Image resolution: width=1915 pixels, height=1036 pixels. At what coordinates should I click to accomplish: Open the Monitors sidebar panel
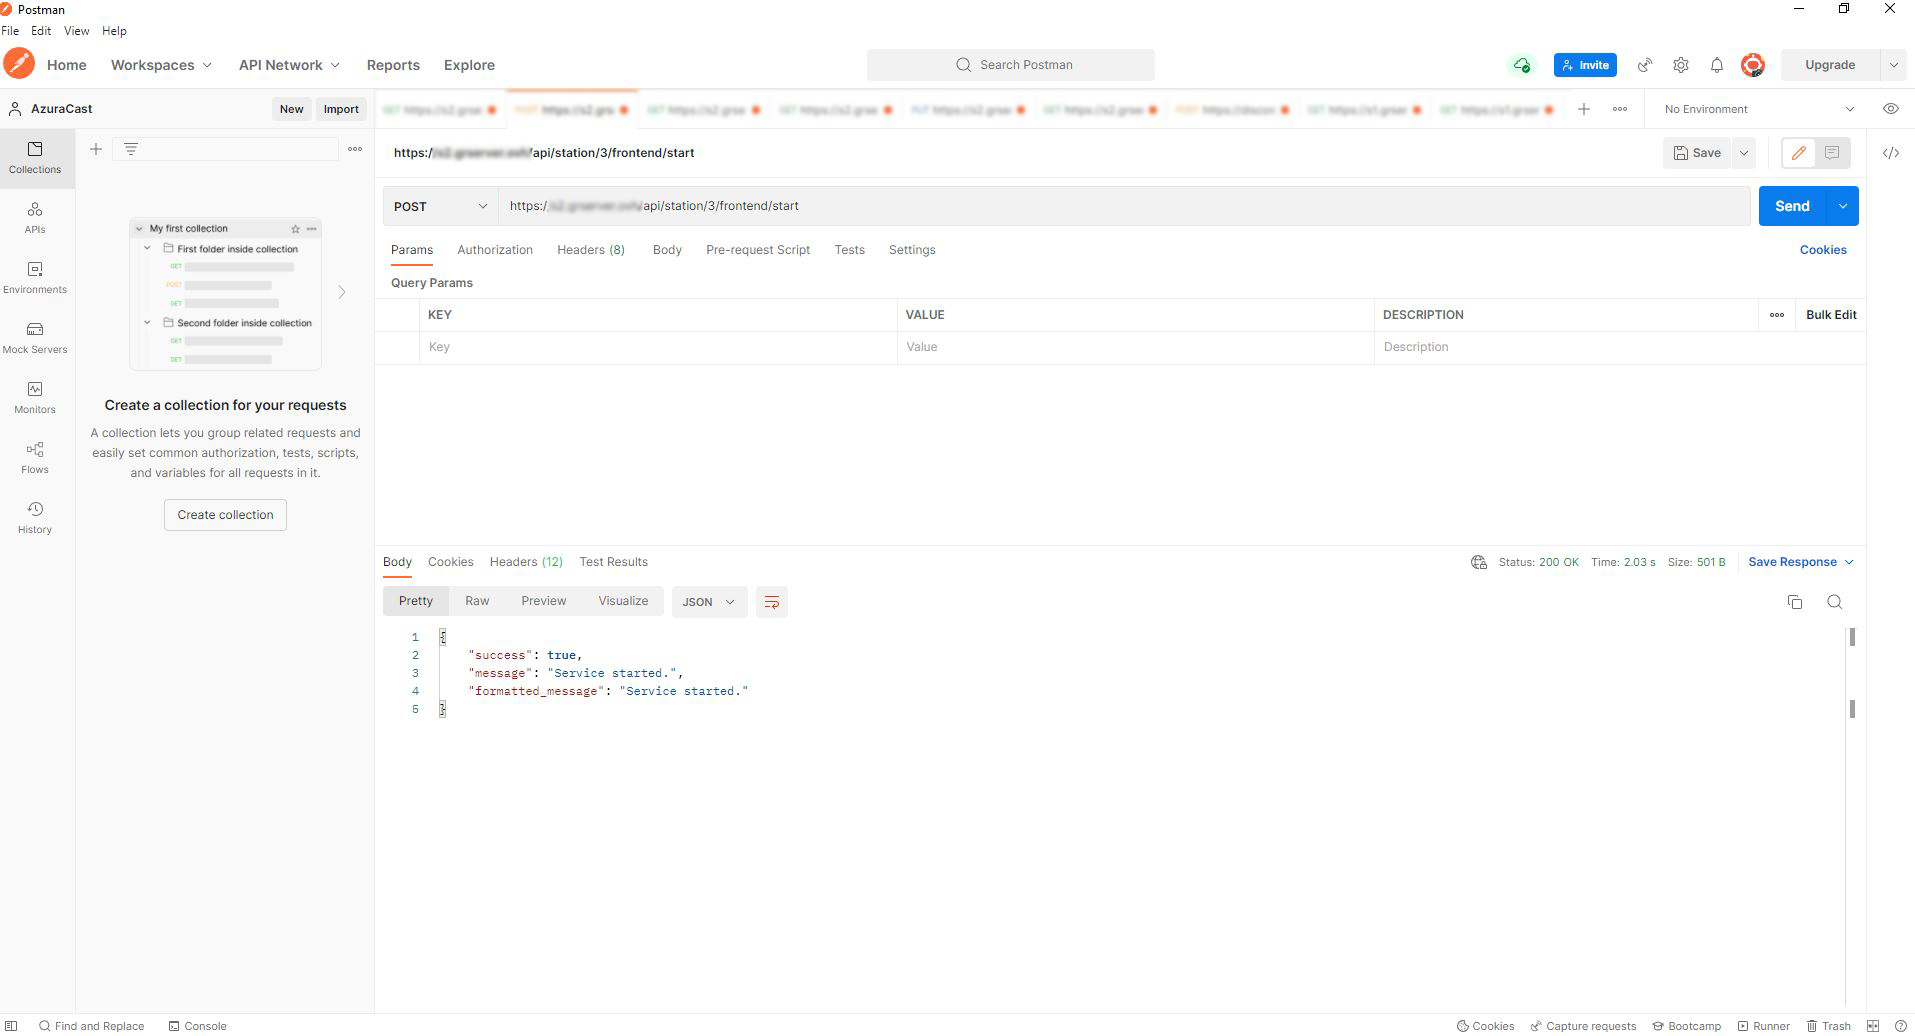coord(35,397)
